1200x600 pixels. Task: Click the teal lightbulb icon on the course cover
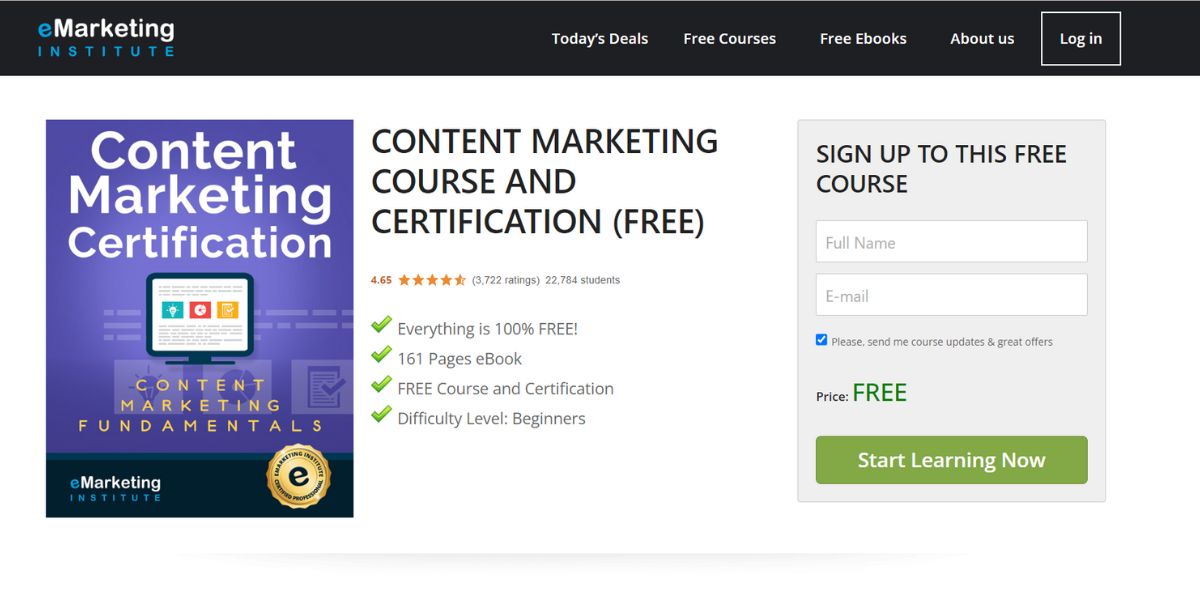(x=172, y=309)
